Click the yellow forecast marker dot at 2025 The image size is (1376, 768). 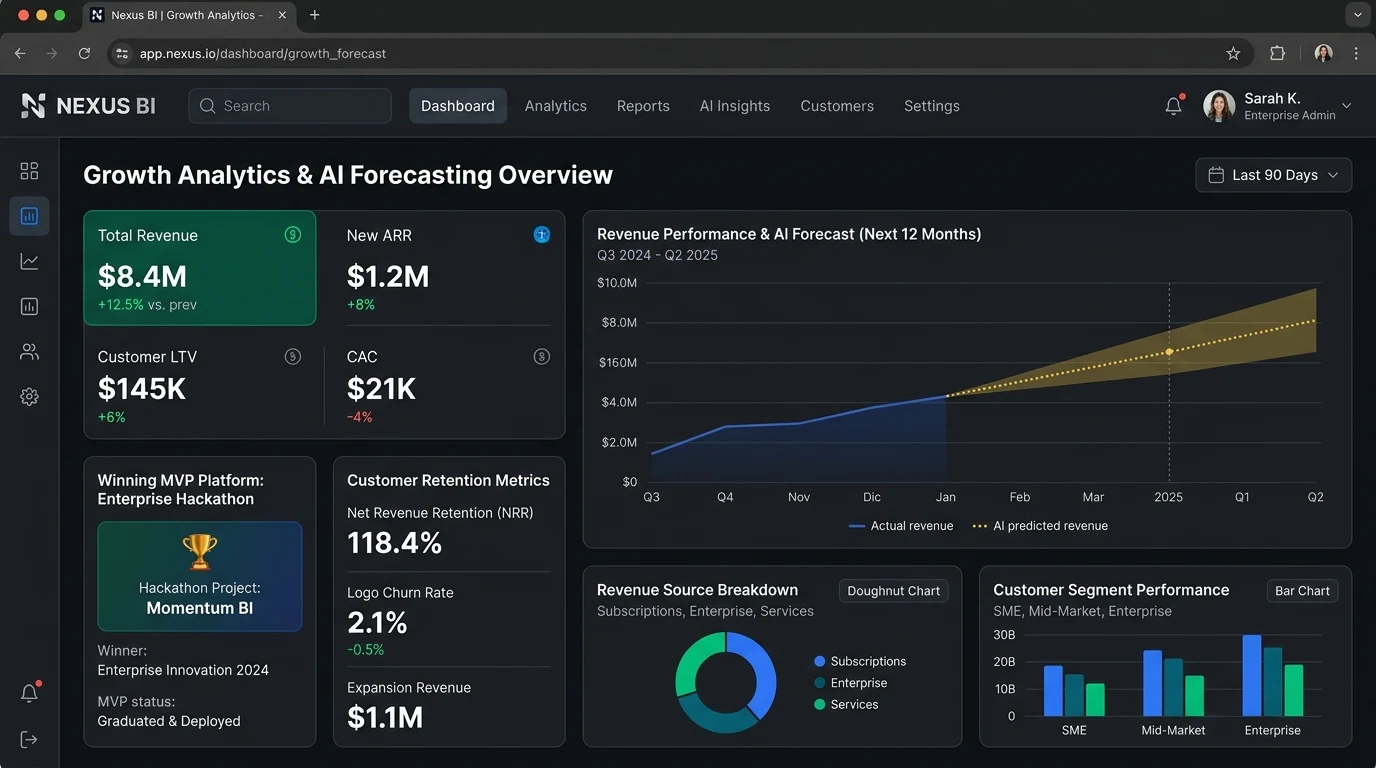1169,352
